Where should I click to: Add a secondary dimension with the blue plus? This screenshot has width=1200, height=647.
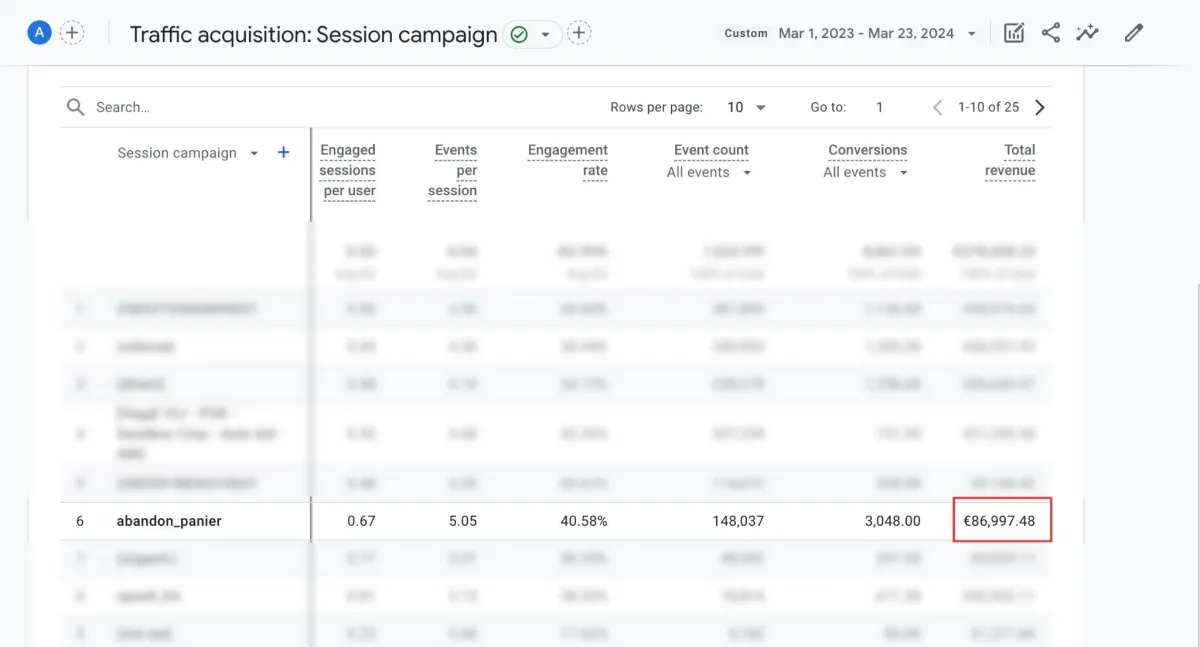click(x=284, y=153)
